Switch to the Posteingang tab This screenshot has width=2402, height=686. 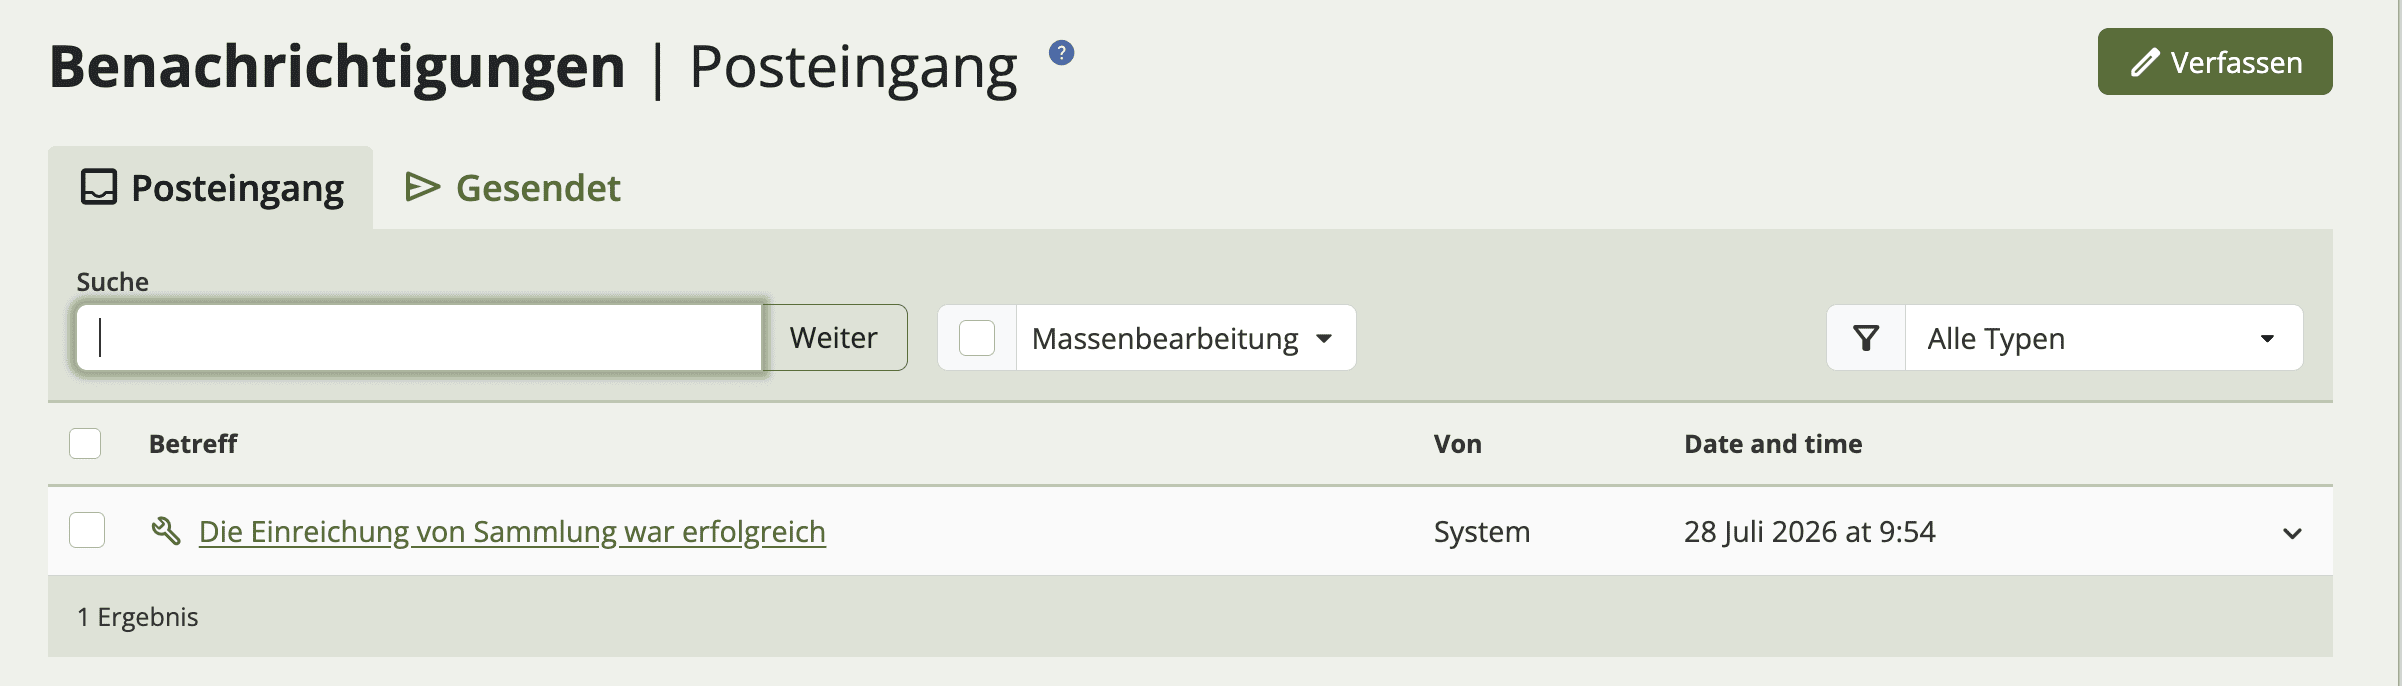pos(211,188)
